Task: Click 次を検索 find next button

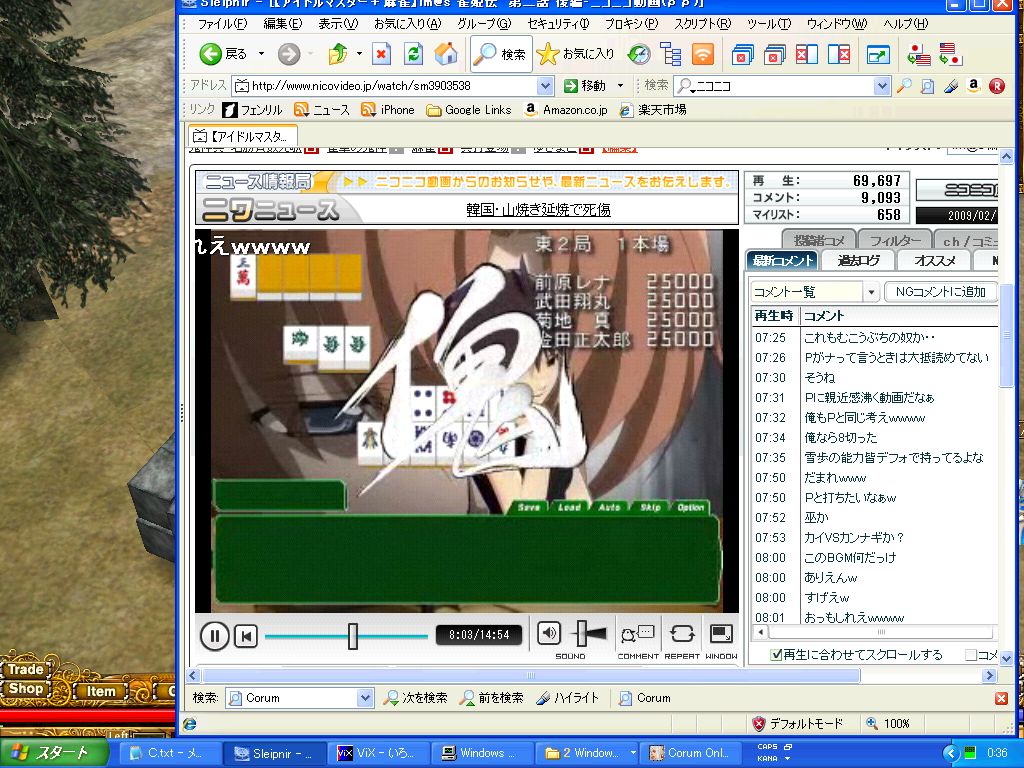Action: tap(415, 698)
